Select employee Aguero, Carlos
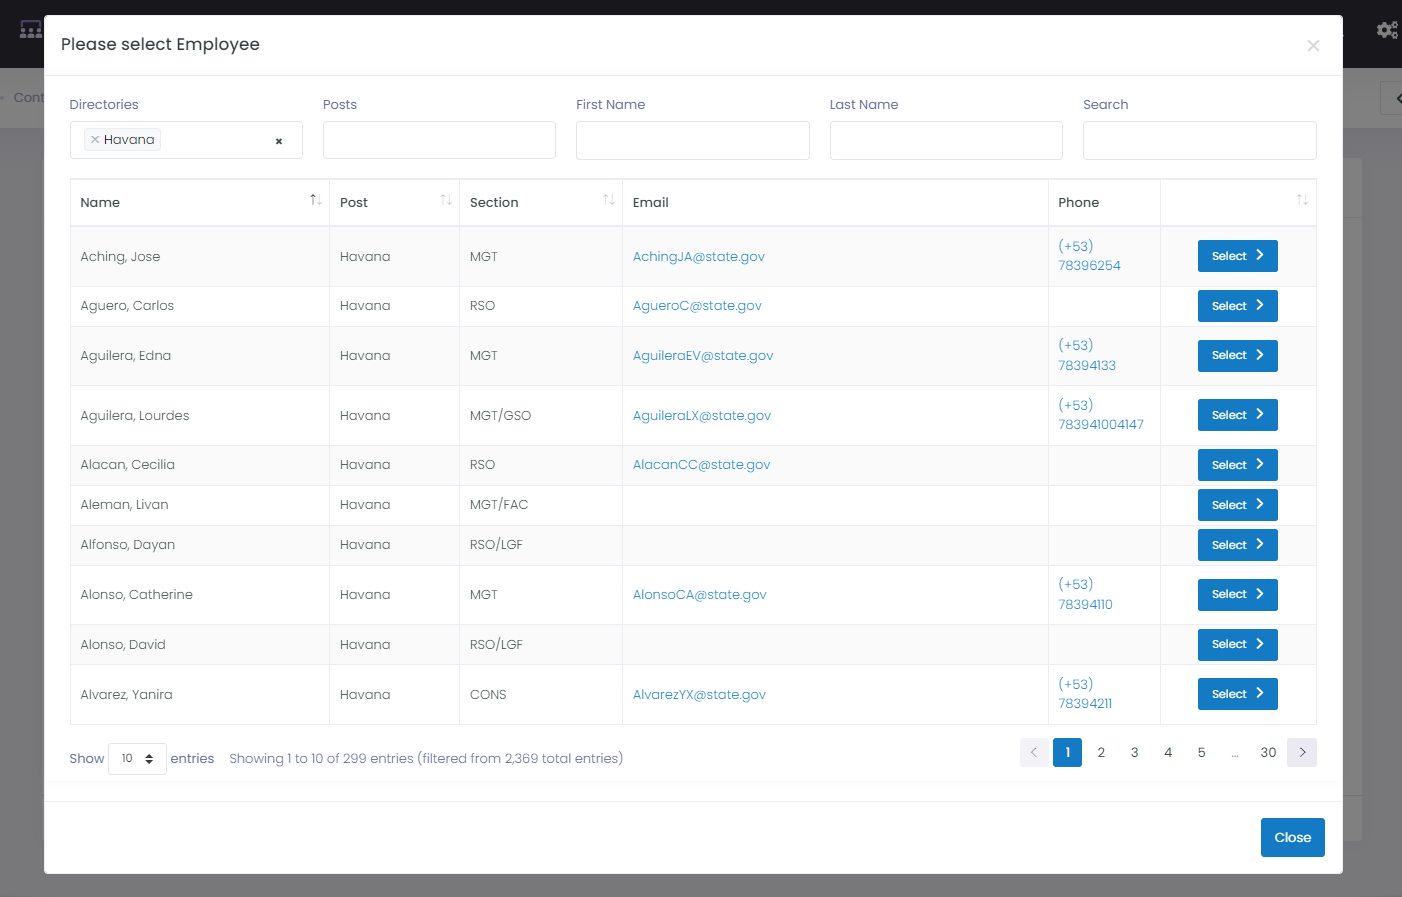The image size is (1402, 897). pyautogui.click(x=1238, y=306)
